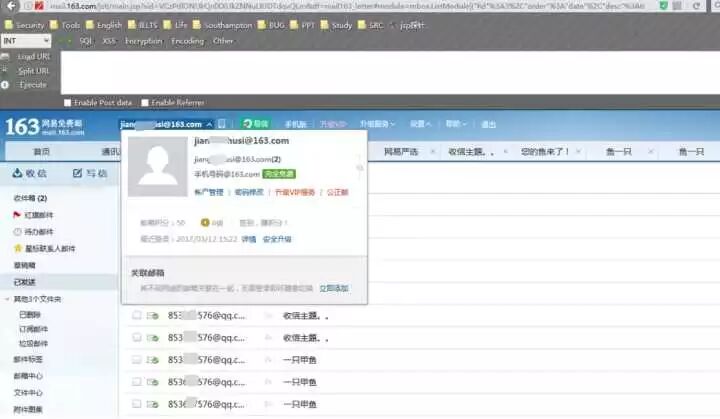Screen dimensions: 720x419
Task: Open the red-flag 红旗邮件 folder
Action: 34,215
